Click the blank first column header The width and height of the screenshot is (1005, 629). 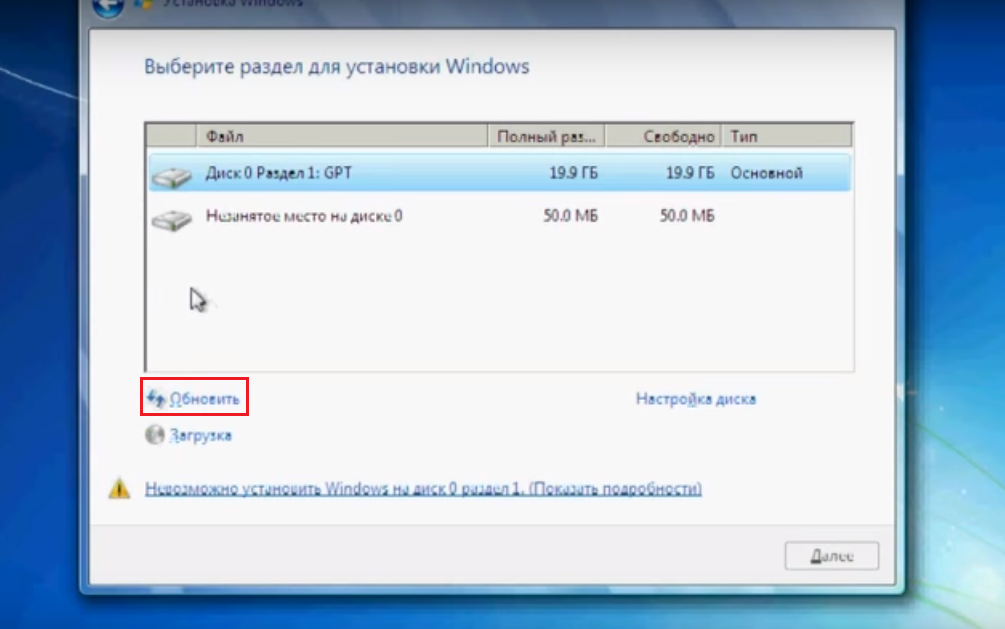[x=171, y=136]
